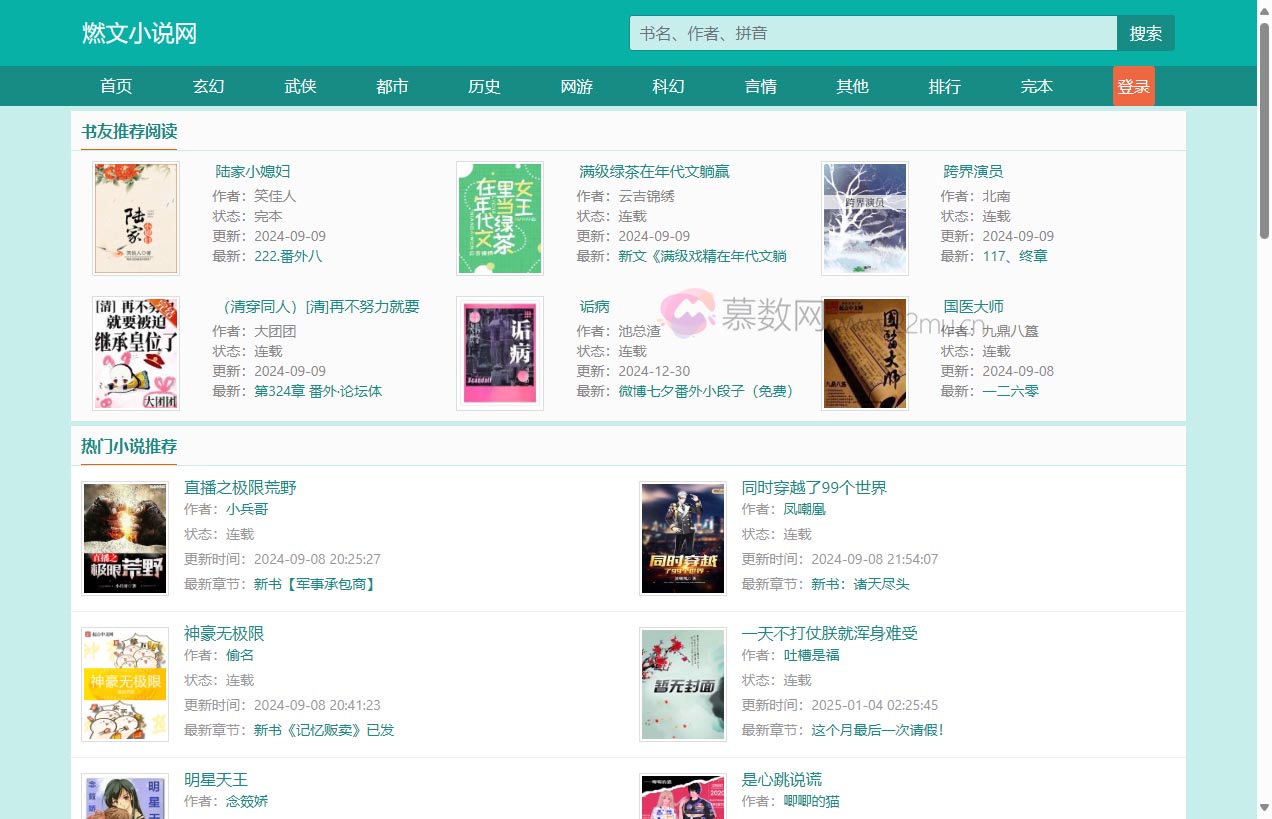Click the 燃文小说网 site logo

[139, 33]
